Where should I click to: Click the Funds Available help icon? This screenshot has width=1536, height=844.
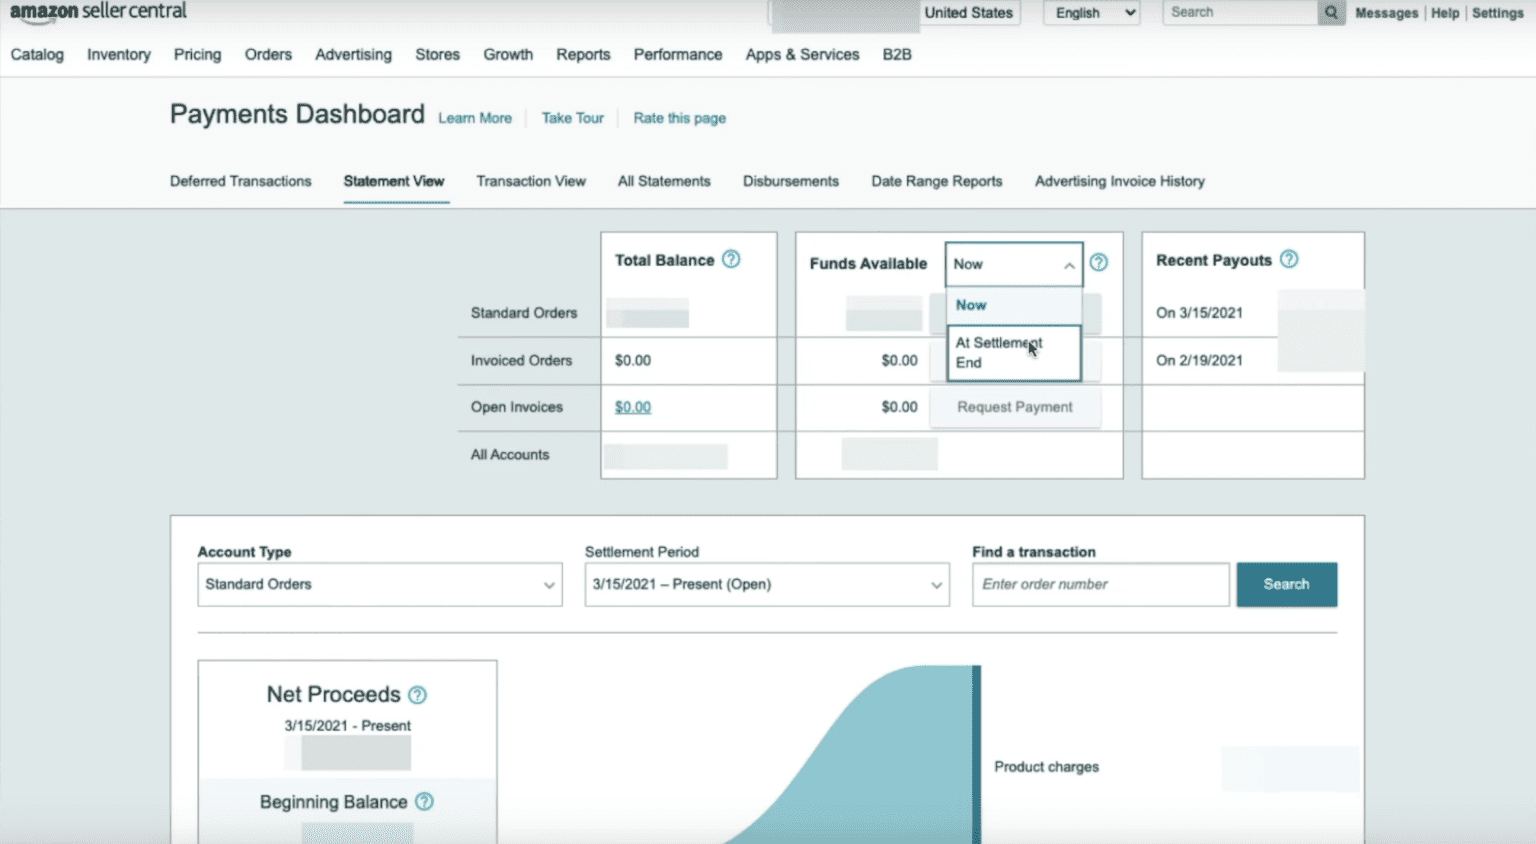click(x=1098, y=262)
